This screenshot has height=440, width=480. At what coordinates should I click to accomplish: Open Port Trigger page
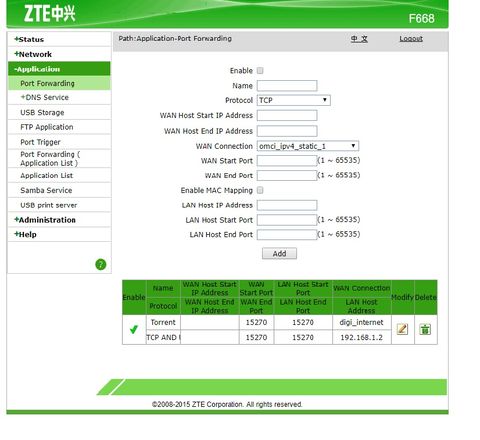40,142
